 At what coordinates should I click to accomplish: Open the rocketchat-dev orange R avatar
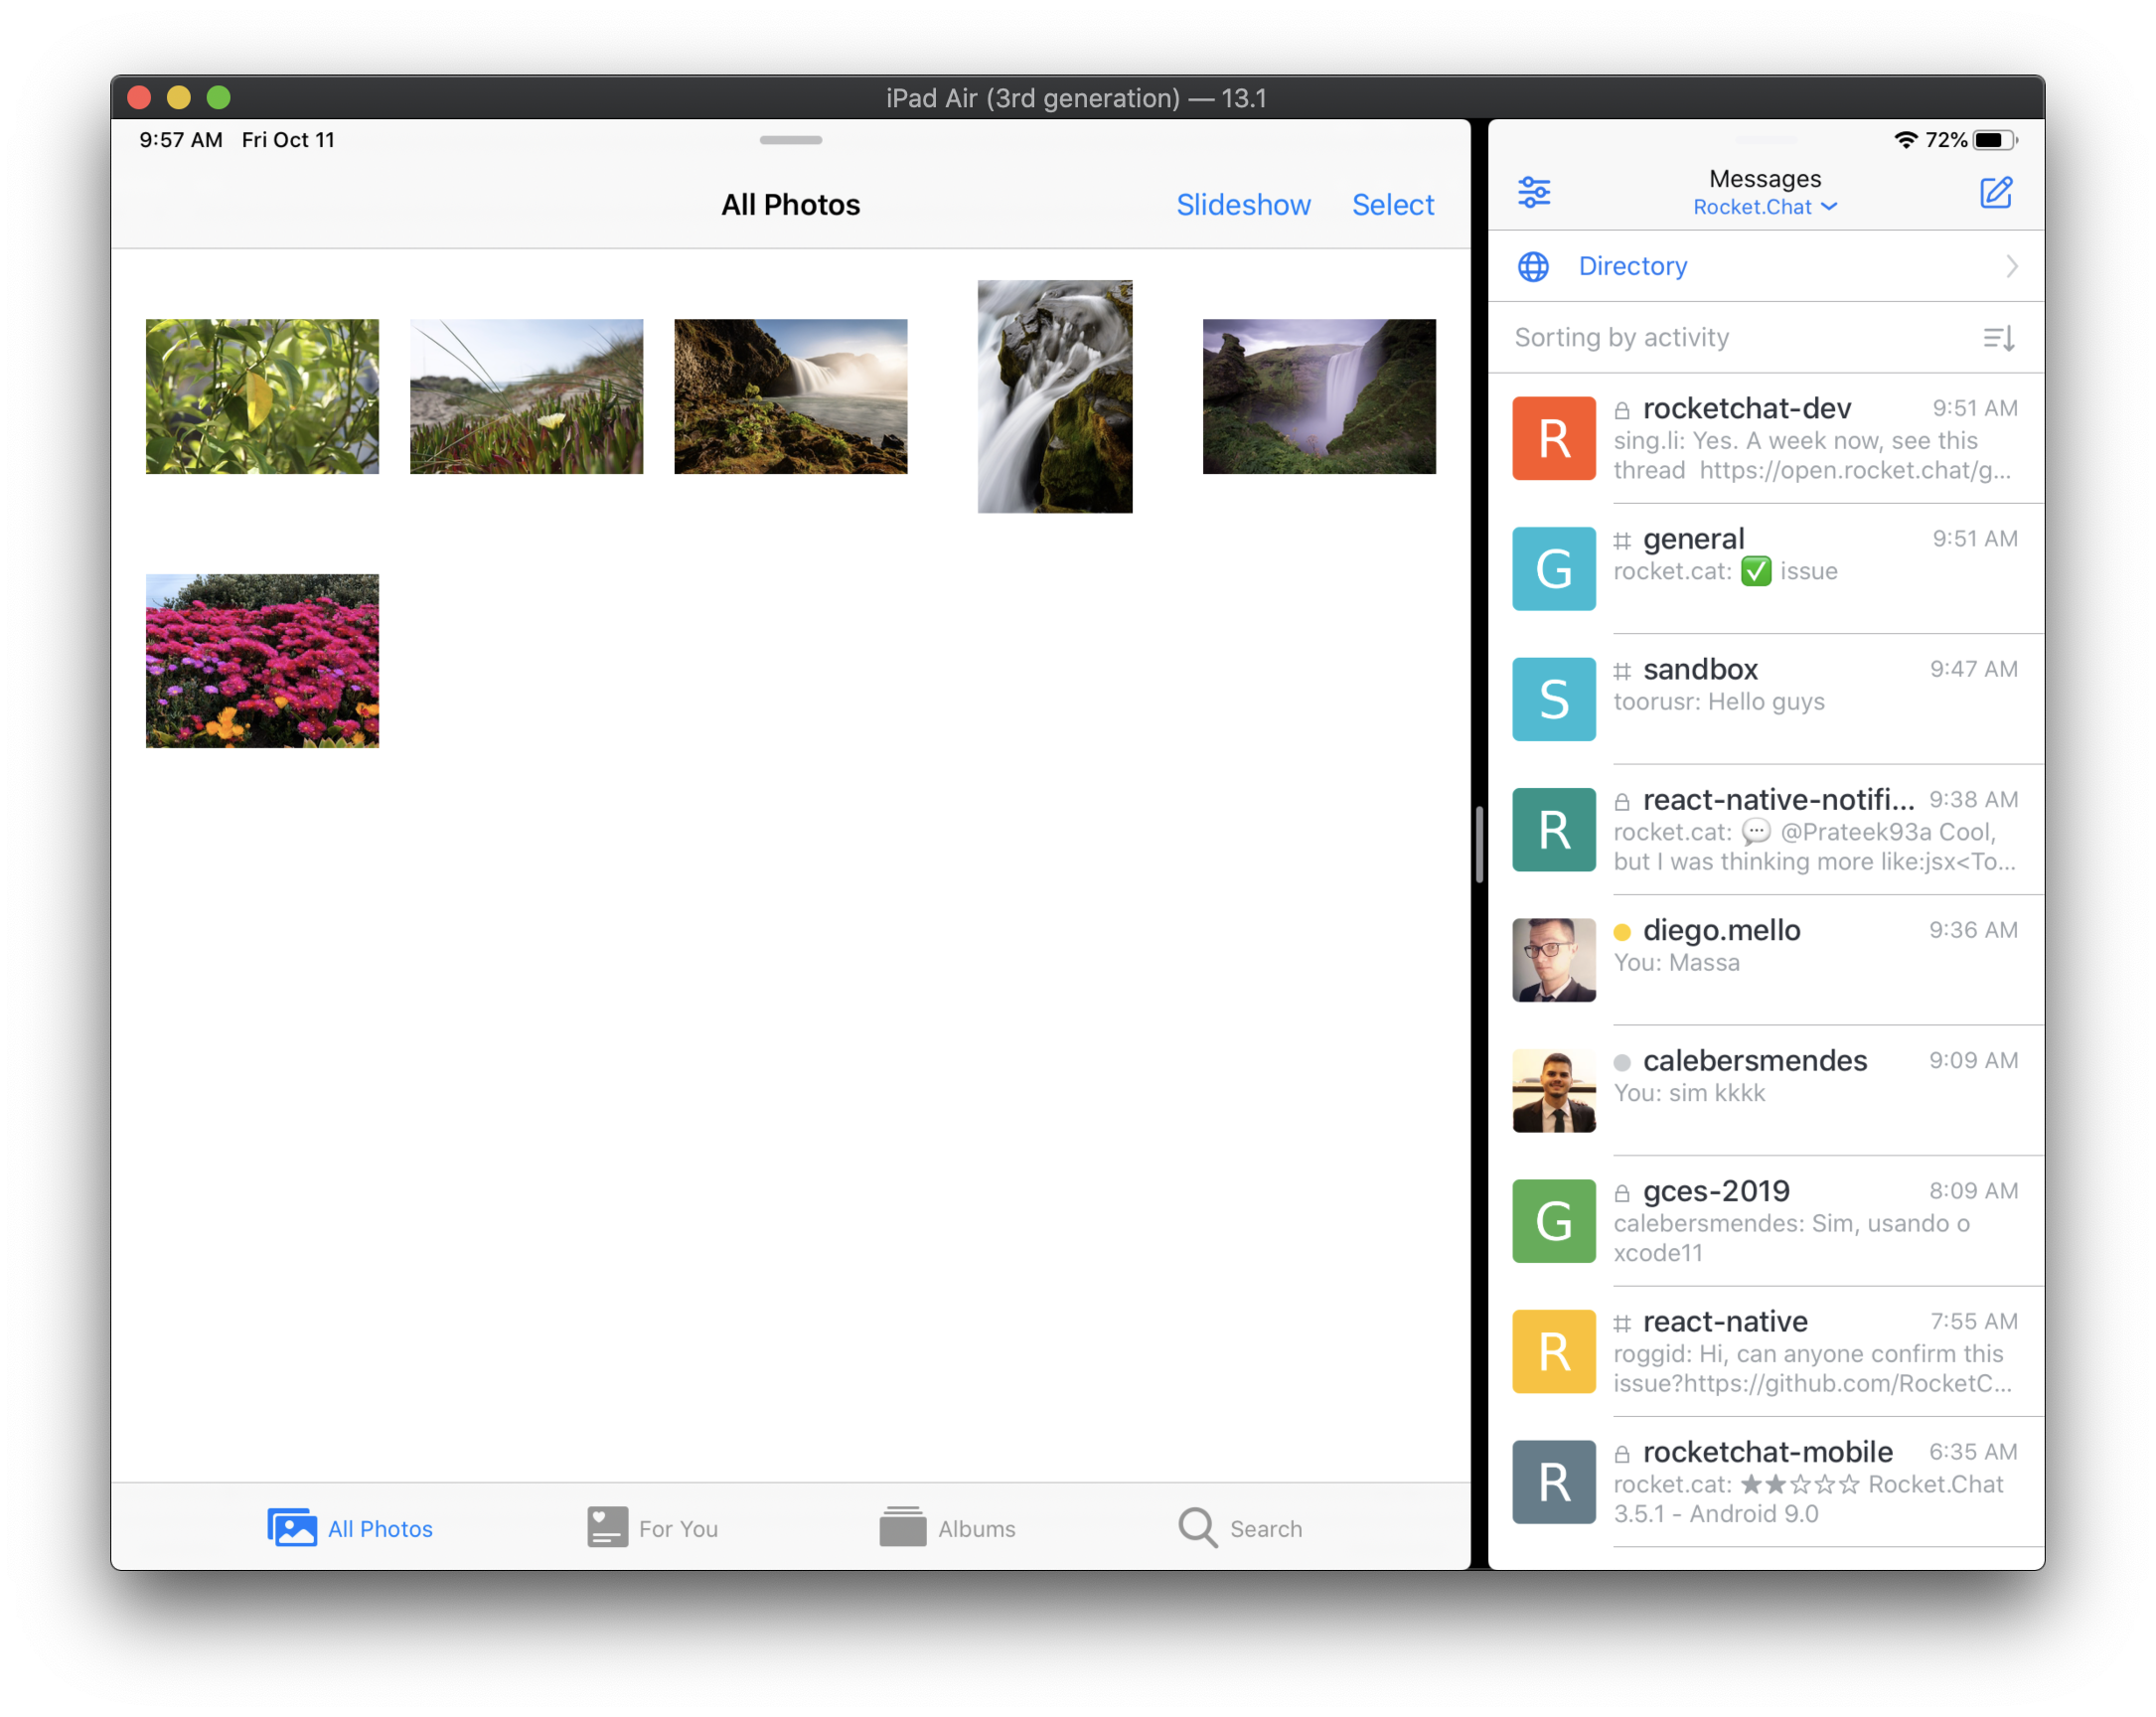coord(1553,438)
